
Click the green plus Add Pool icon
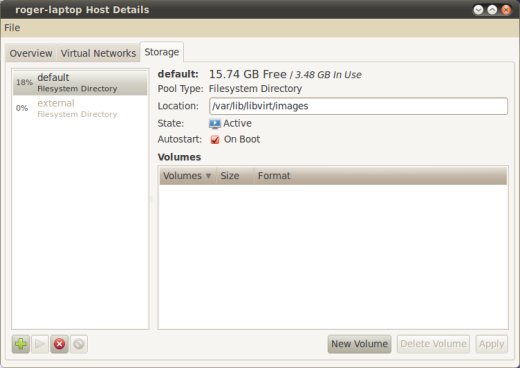pyautogui.click(x=21, y=344)
